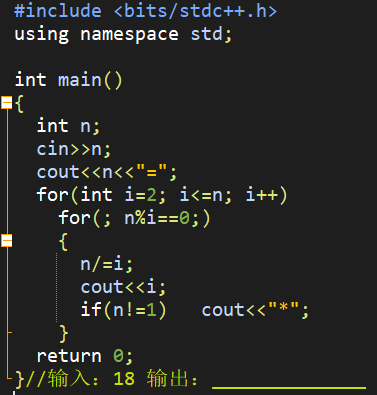
Task: Click the return 0; statement
Action: (x=85, y=356)
